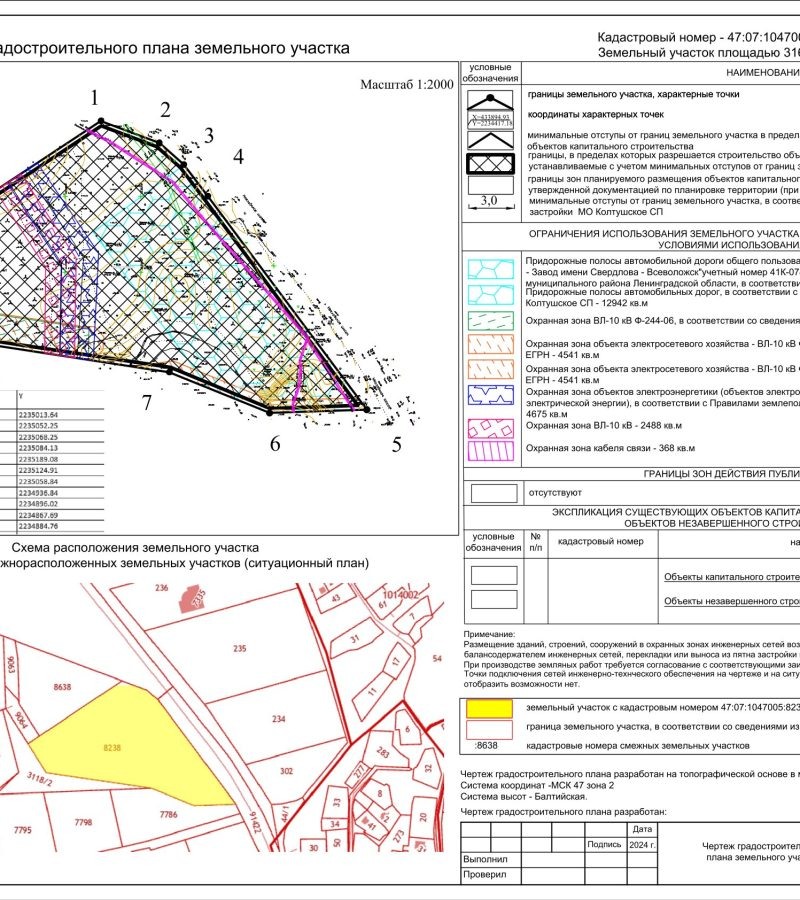Screen dimensions: 800x900
Task: Click the :8638 sample label in the legend
Action: click(486, 746)
